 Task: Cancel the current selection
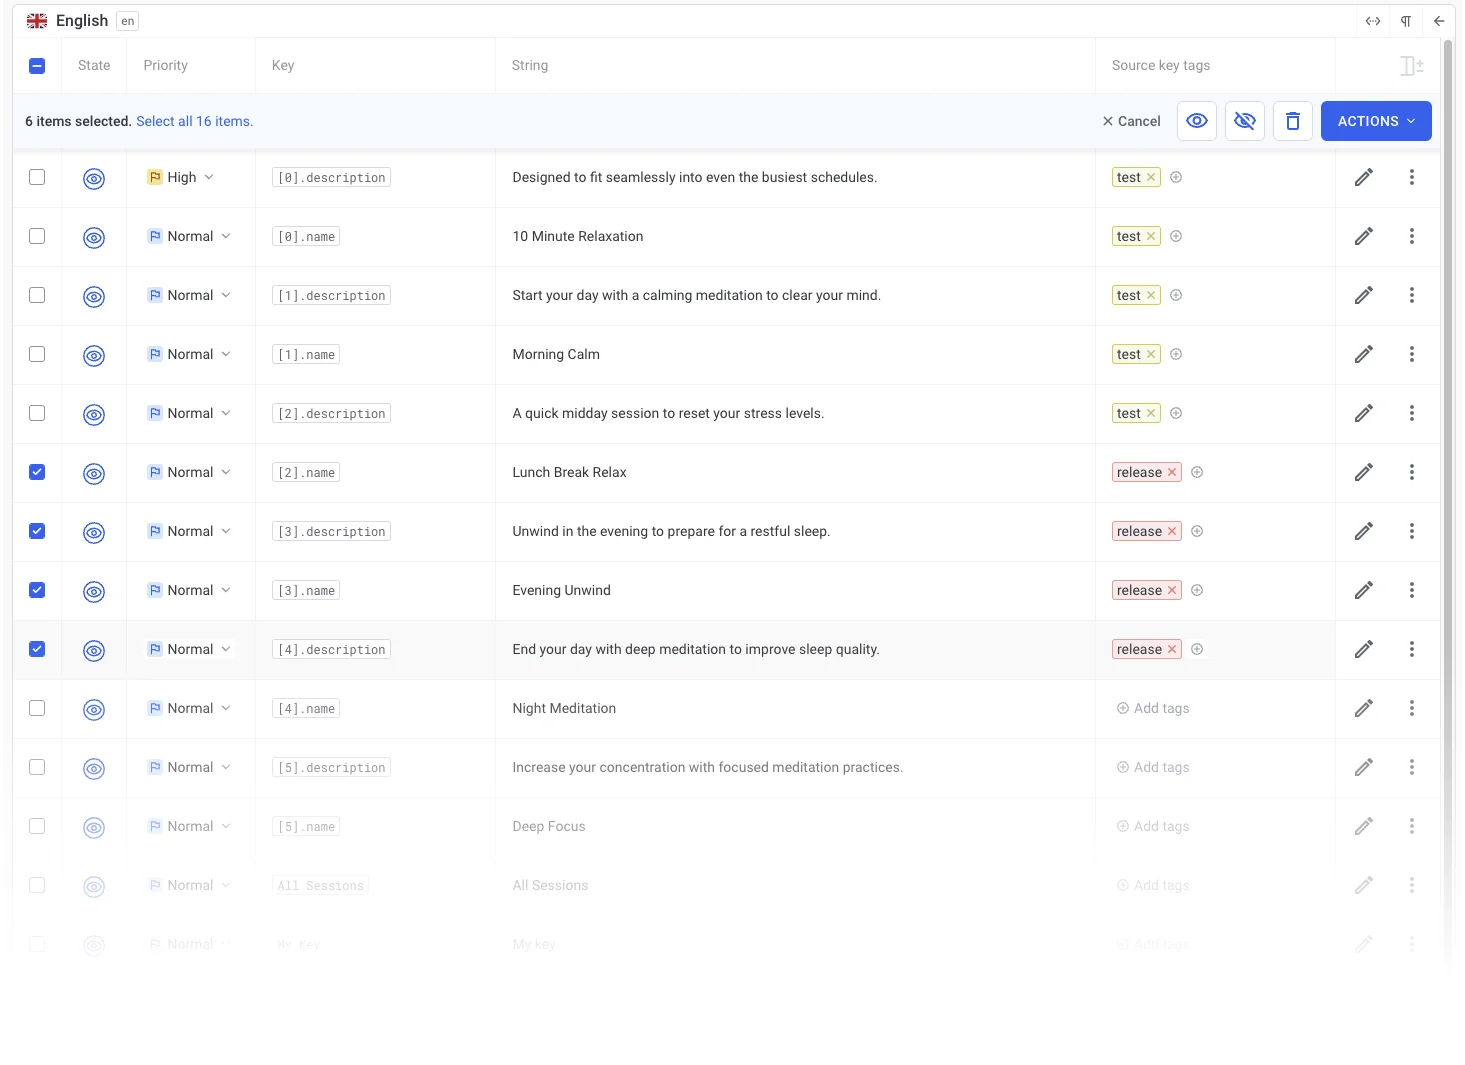(x=1131, y=121)
